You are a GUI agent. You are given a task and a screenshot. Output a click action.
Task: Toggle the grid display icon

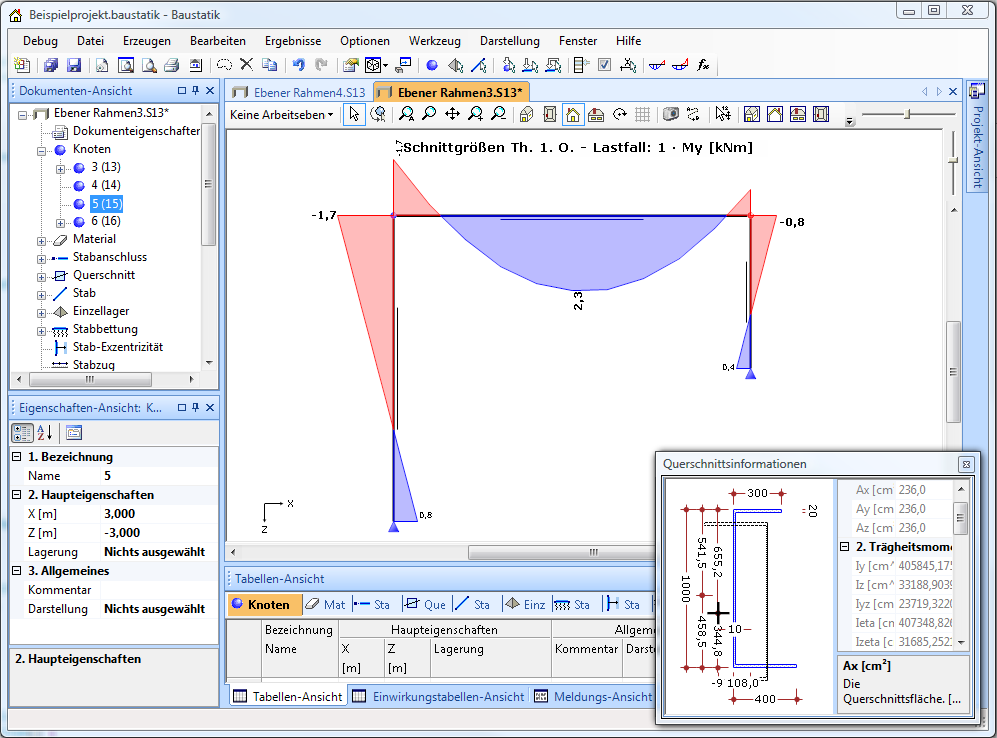coord(643,114)
